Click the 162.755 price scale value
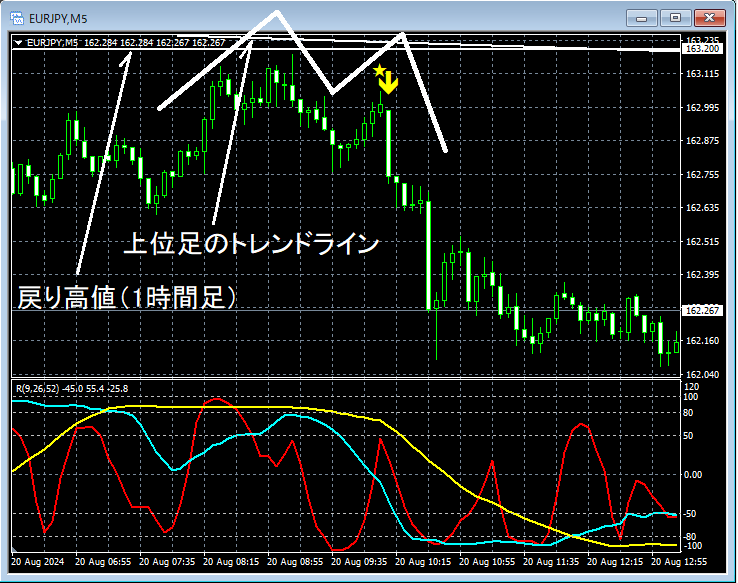This screenshot has width=738, height=583. pos(702,175)
